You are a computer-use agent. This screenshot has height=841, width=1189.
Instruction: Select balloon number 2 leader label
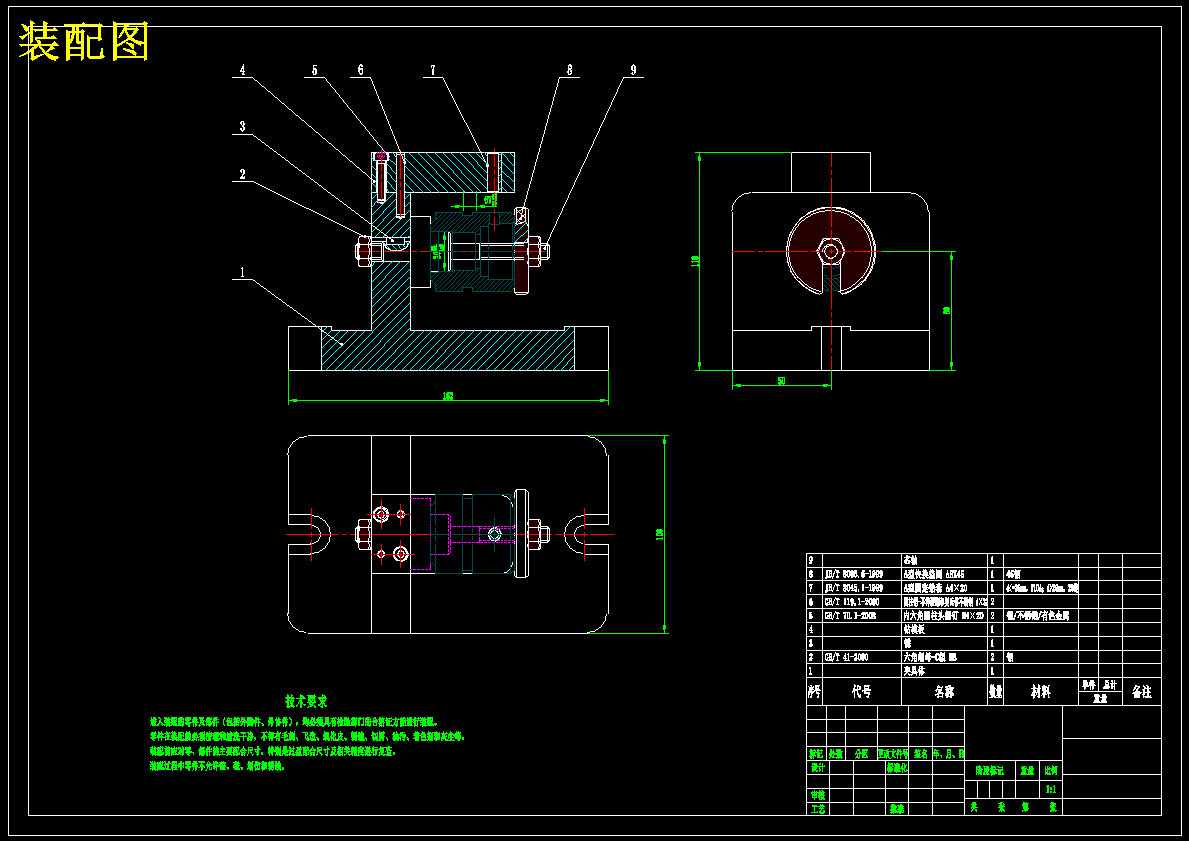click(243, 174)
